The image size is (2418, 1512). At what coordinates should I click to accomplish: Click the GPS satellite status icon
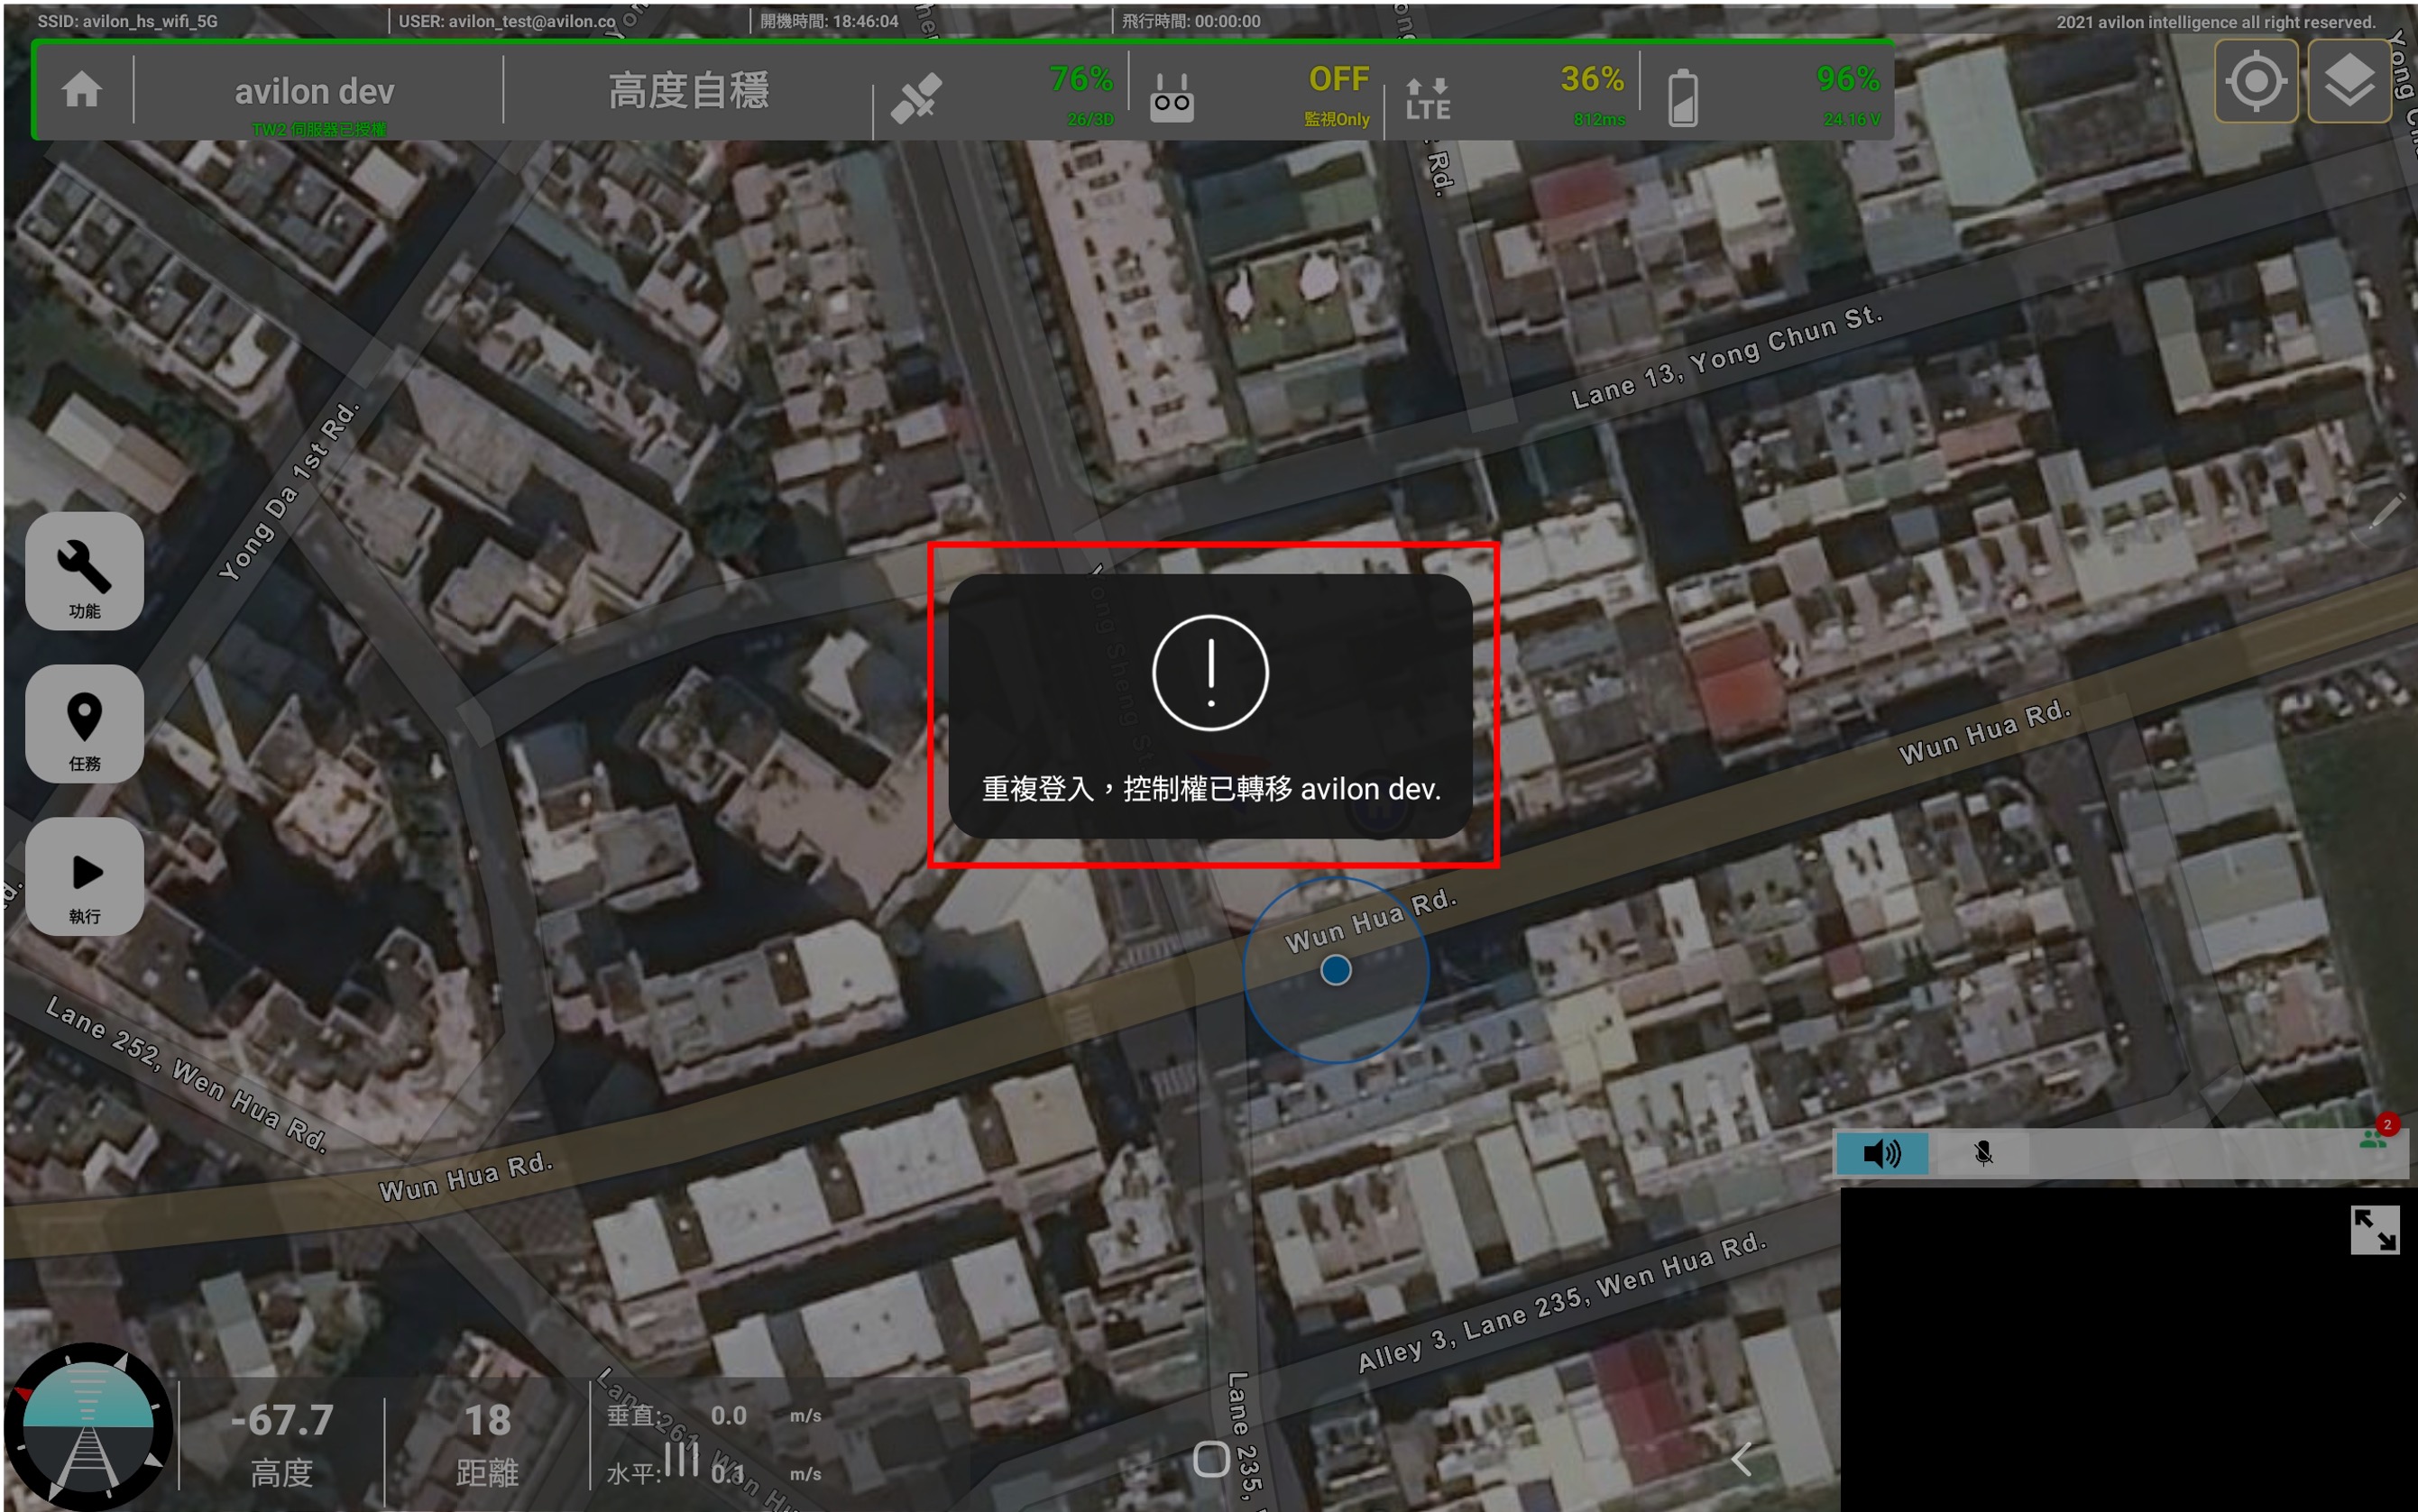click(x=916, y=97)
